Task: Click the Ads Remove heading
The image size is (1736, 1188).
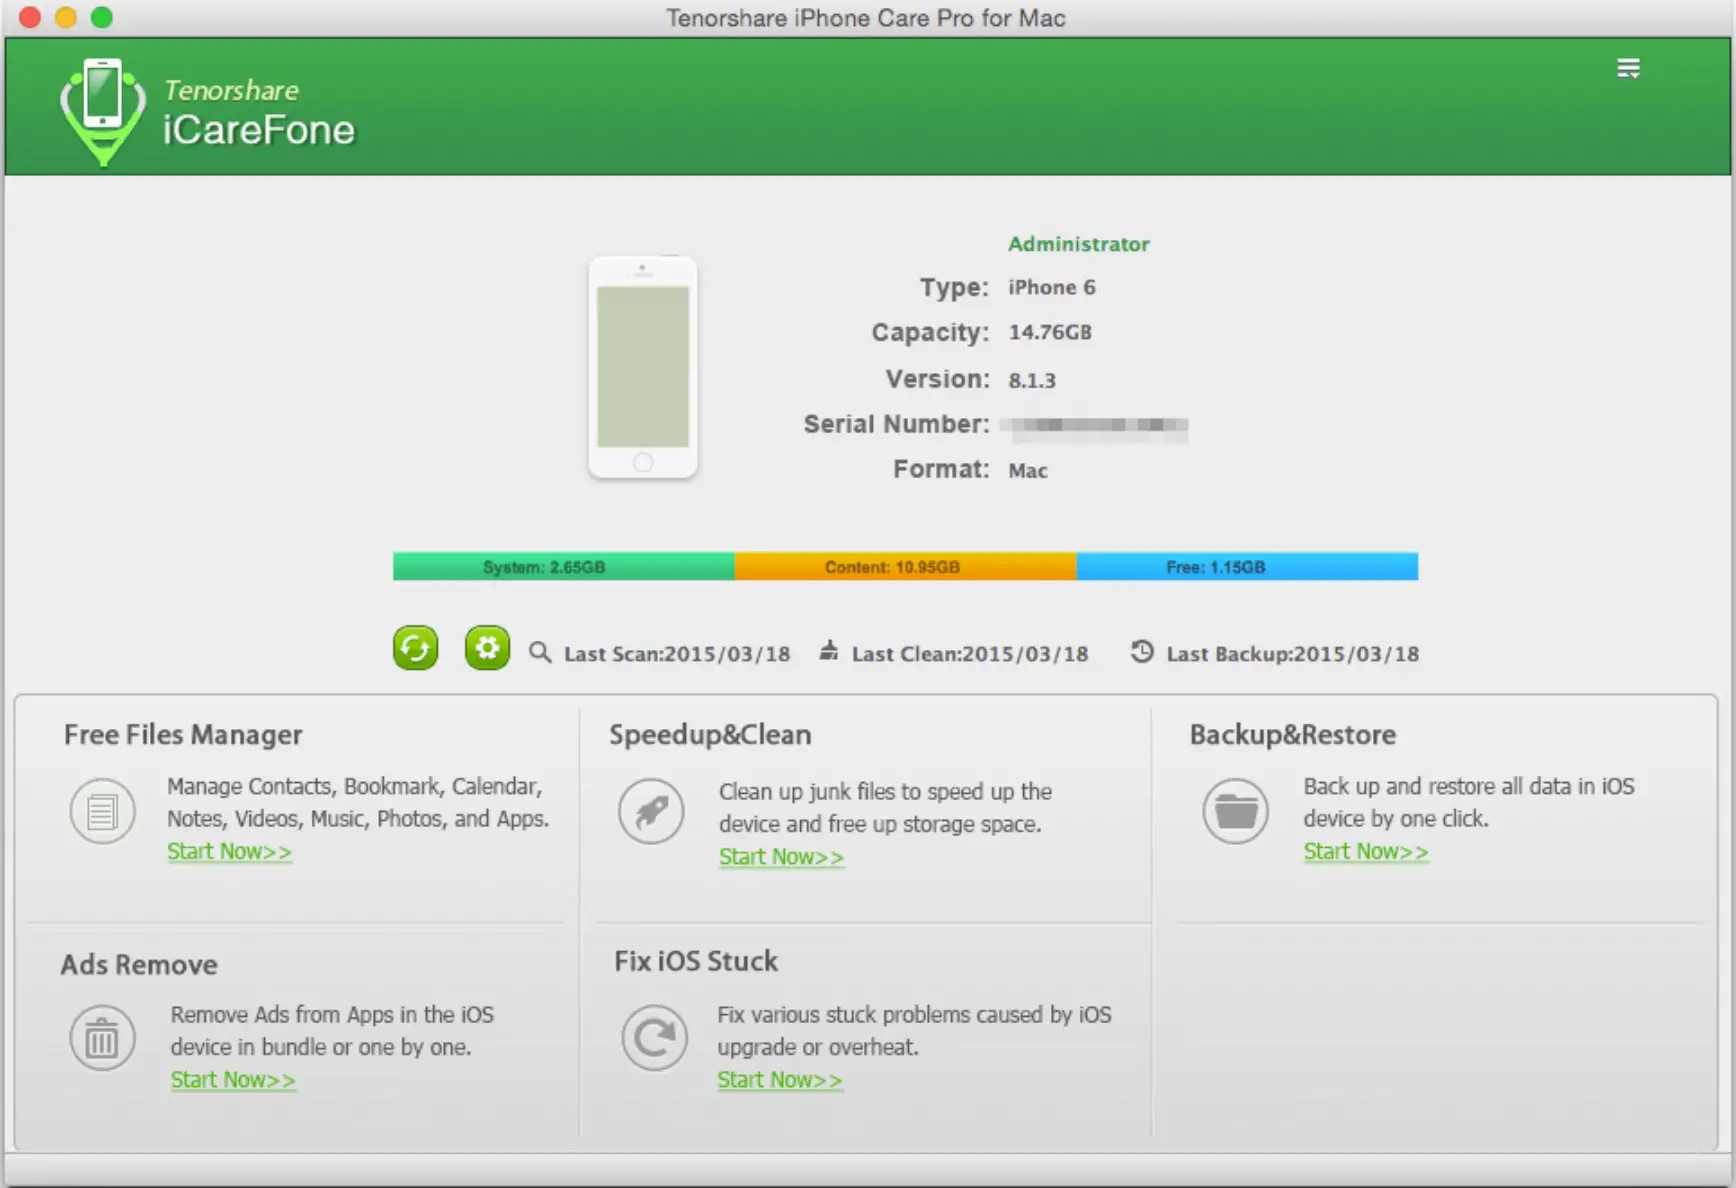Action: pos(139,965)
